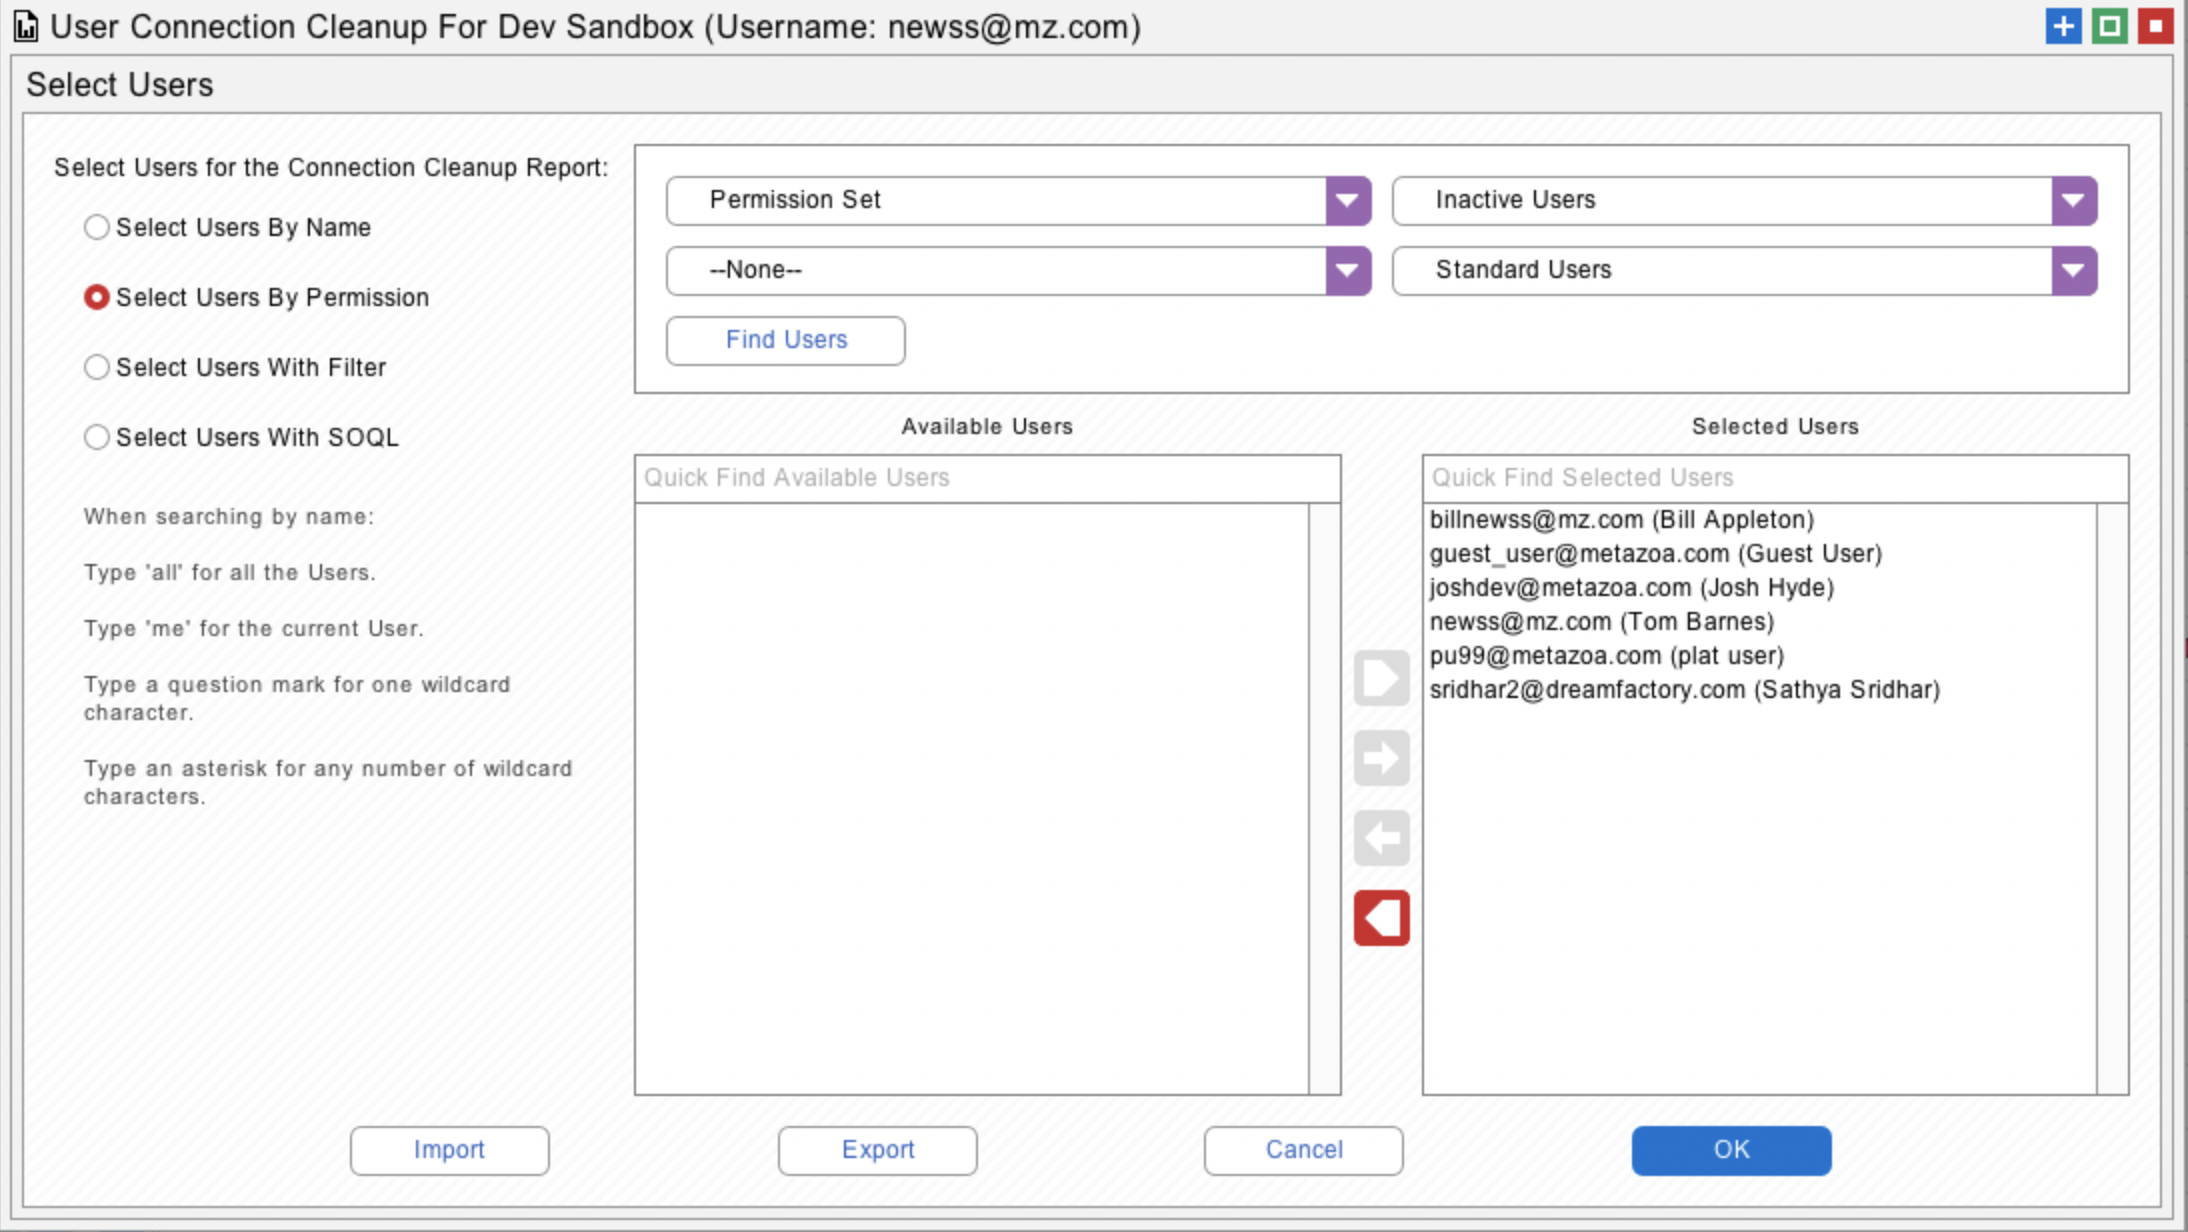The image size is (2188, 1232).
Task: Click the move-selected-left arrow icon
Action: pyautogui.click(x=1382, y=838)
